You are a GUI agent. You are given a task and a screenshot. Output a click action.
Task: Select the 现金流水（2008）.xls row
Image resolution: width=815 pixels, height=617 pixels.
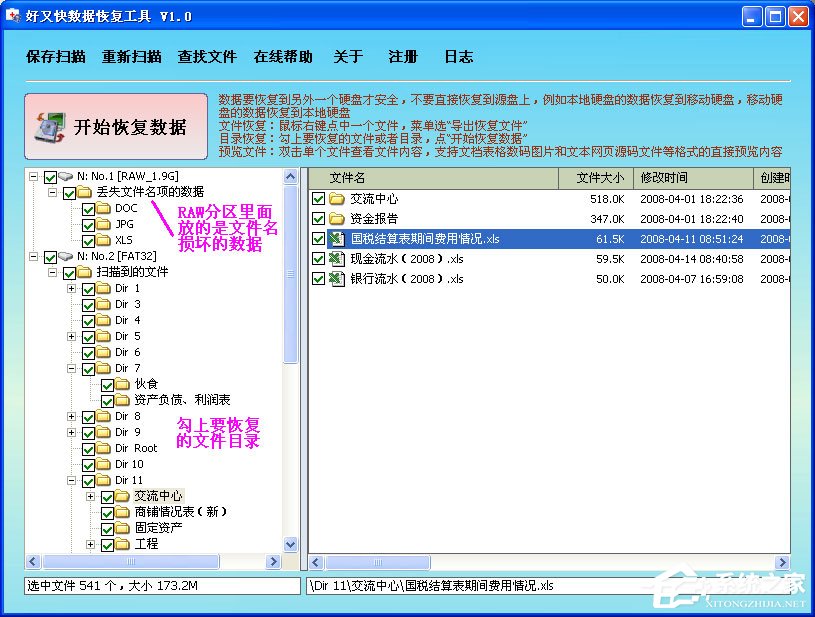point(420,258)
